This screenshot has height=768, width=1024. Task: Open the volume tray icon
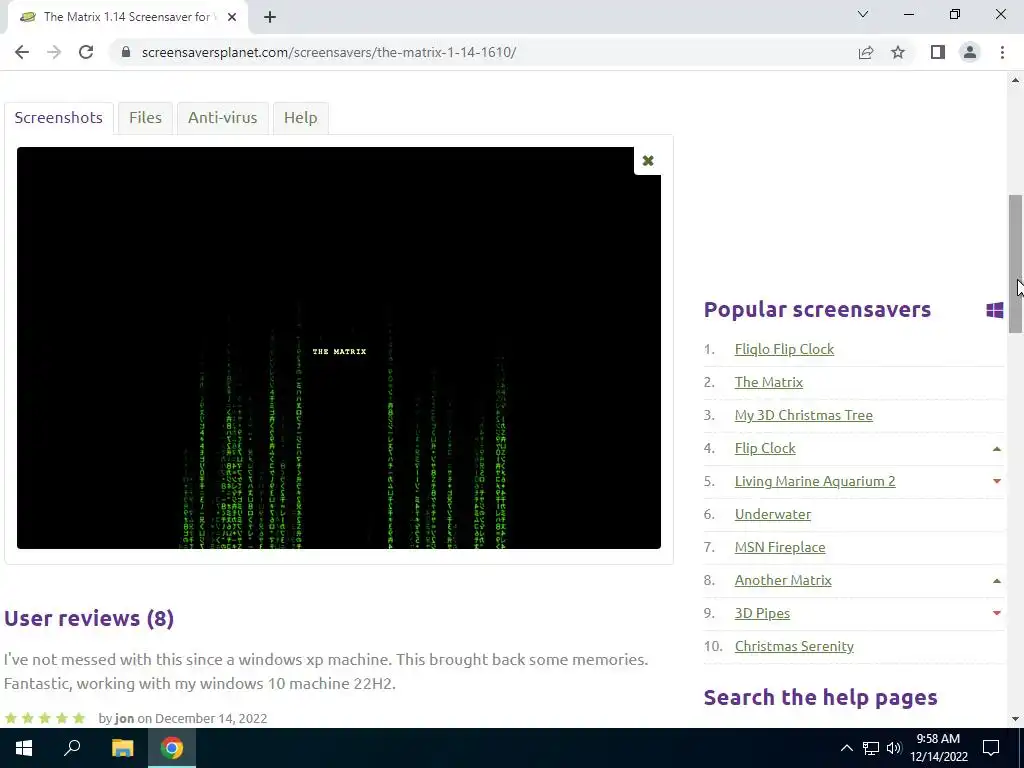click(x=894, y=748)
